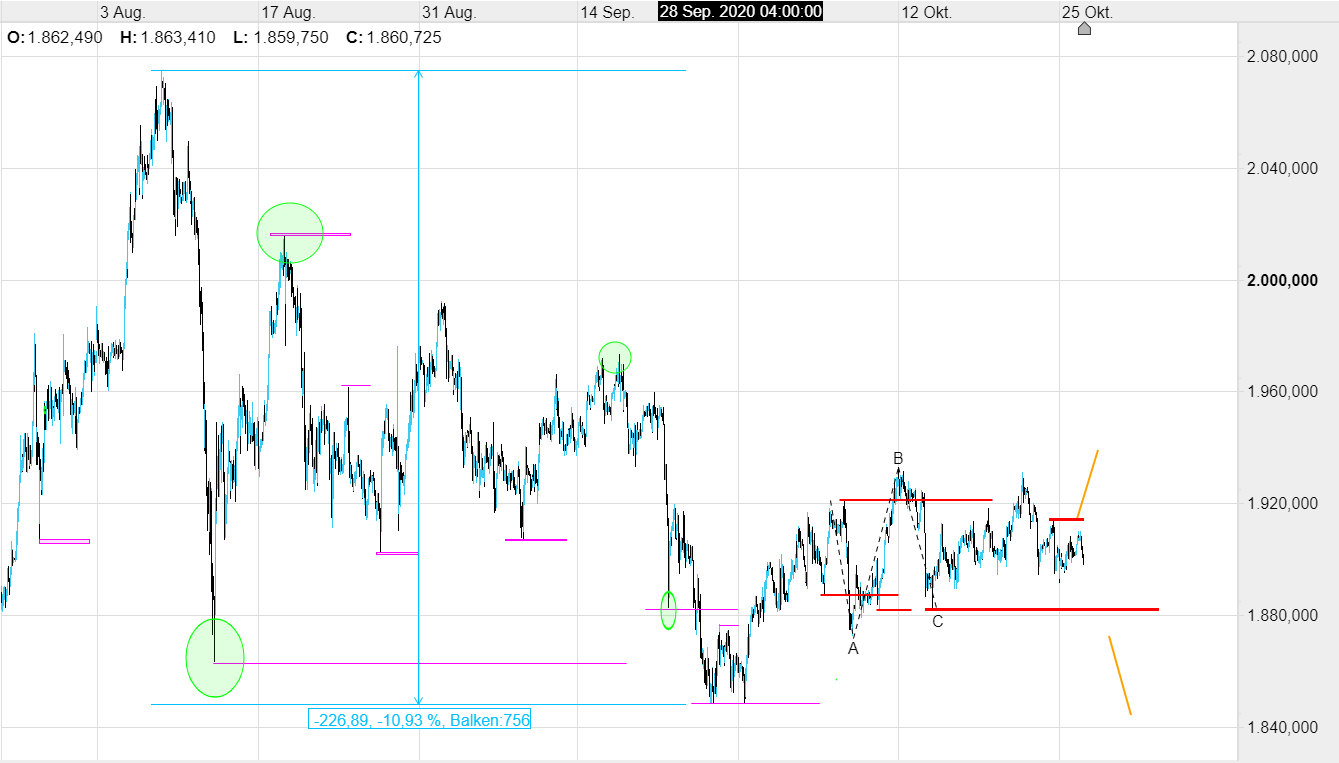Click the 1.960,000 price axis label
The width and height of the screenshot is (1339, 763).
click(1281, 392)
